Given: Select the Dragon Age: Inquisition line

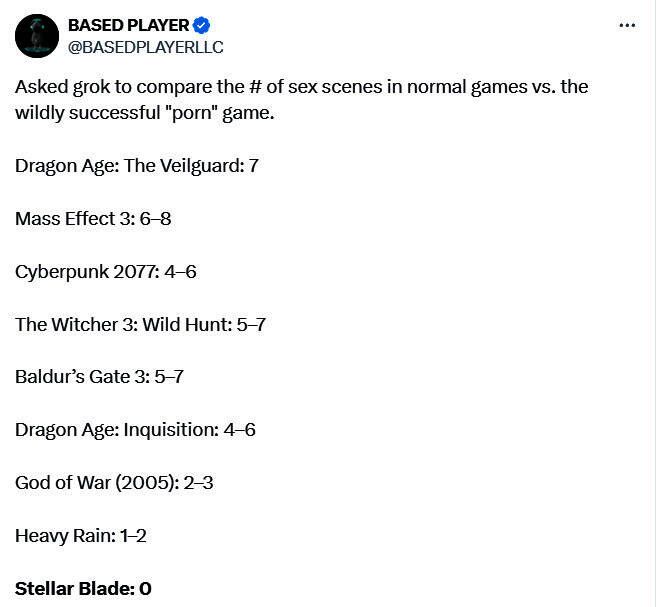Looking at the screenshot, I should [x=135, y=430].
